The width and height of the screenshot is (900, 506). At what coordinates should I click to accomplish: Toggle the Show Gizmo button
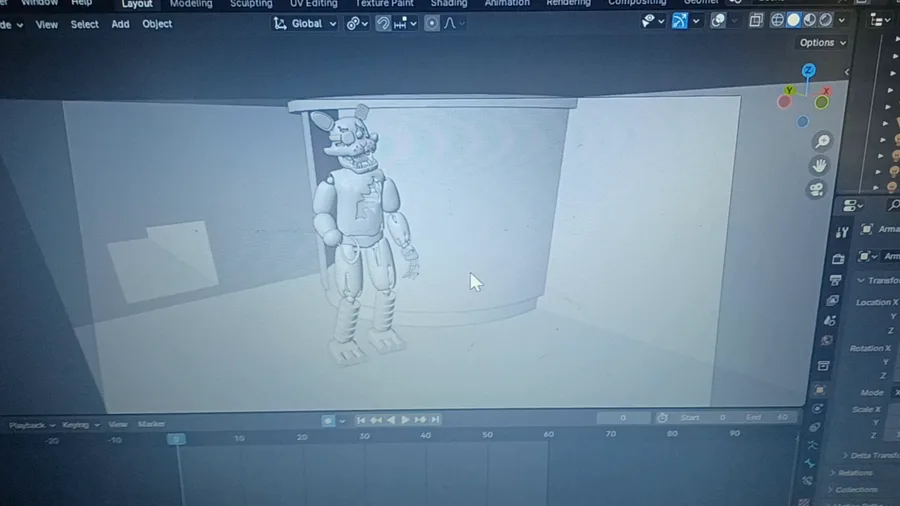680,21
